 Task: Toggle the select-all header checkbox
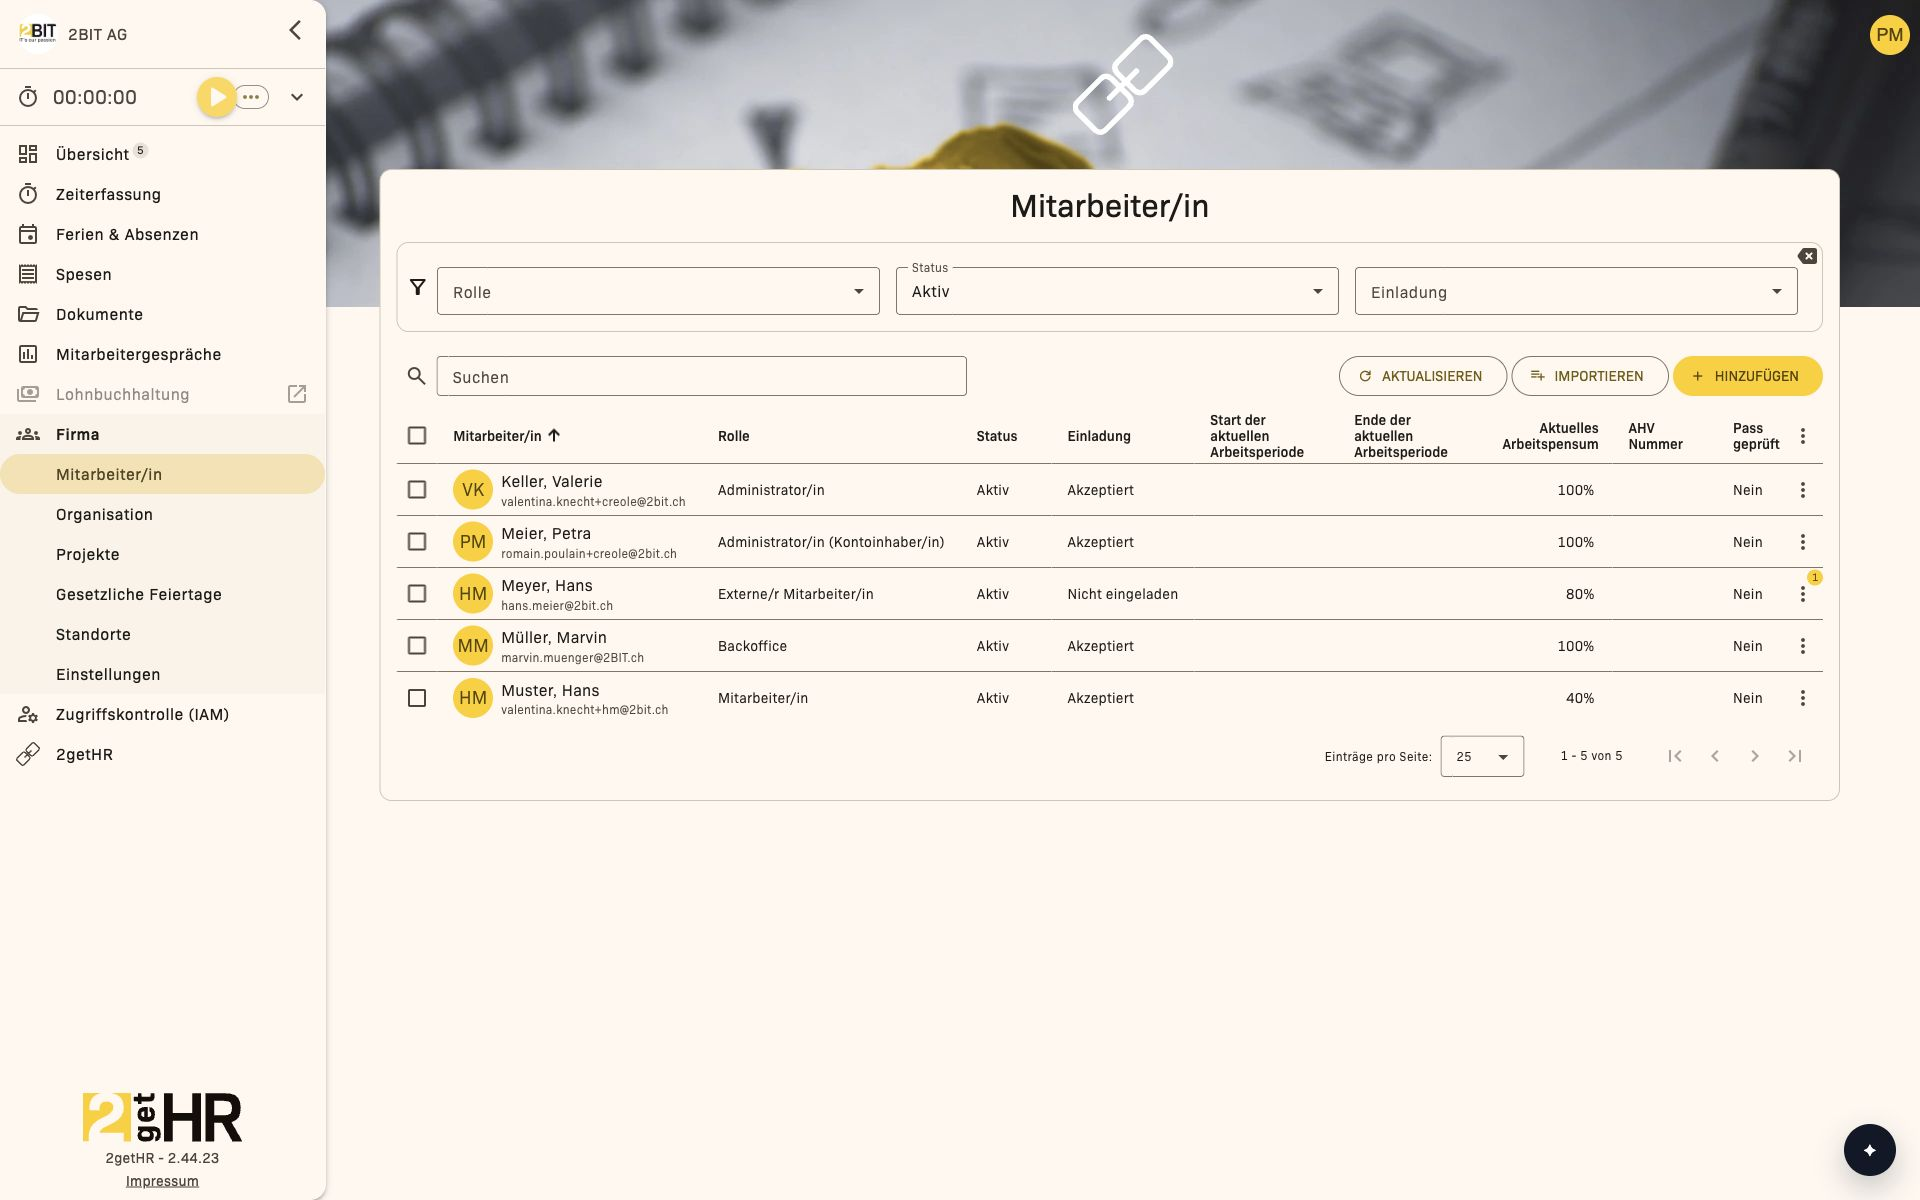(417, 436)
